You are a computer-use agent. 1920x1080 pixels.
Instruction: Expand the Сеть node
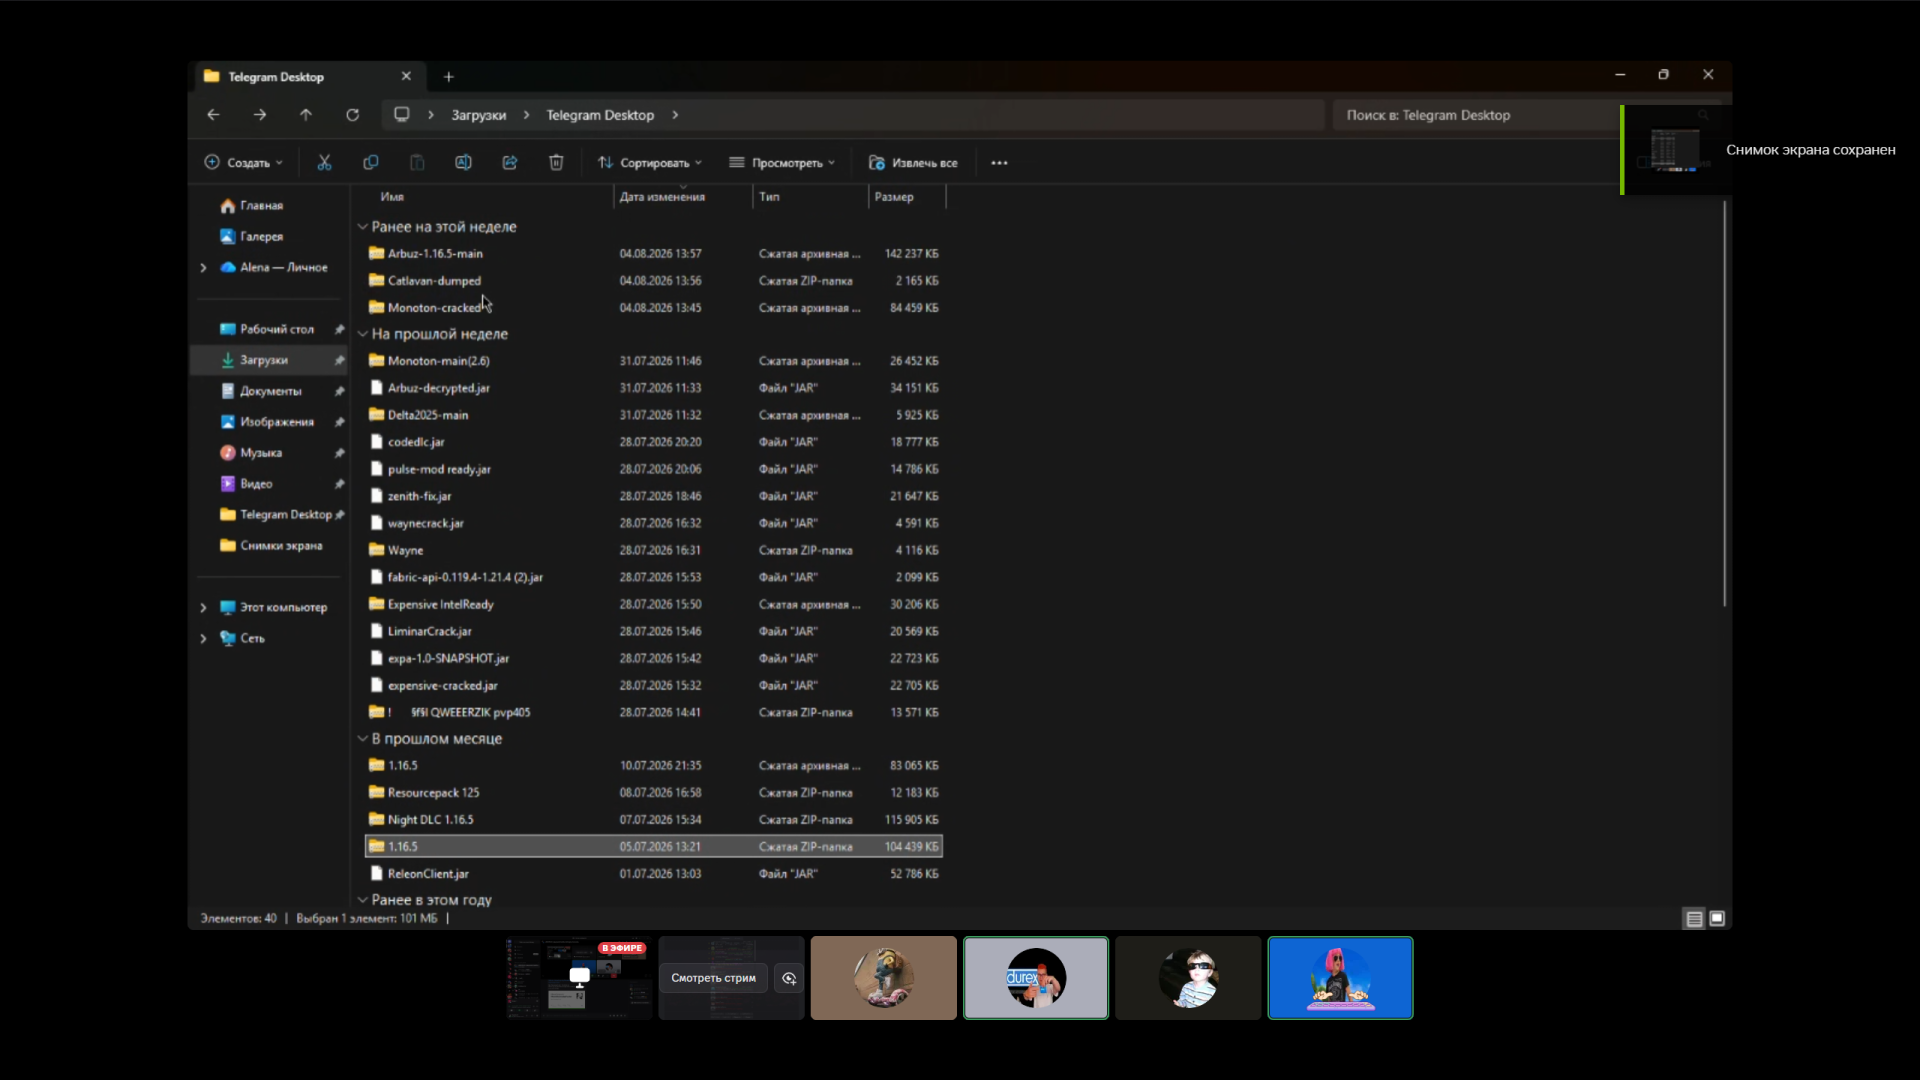[204, 639]
